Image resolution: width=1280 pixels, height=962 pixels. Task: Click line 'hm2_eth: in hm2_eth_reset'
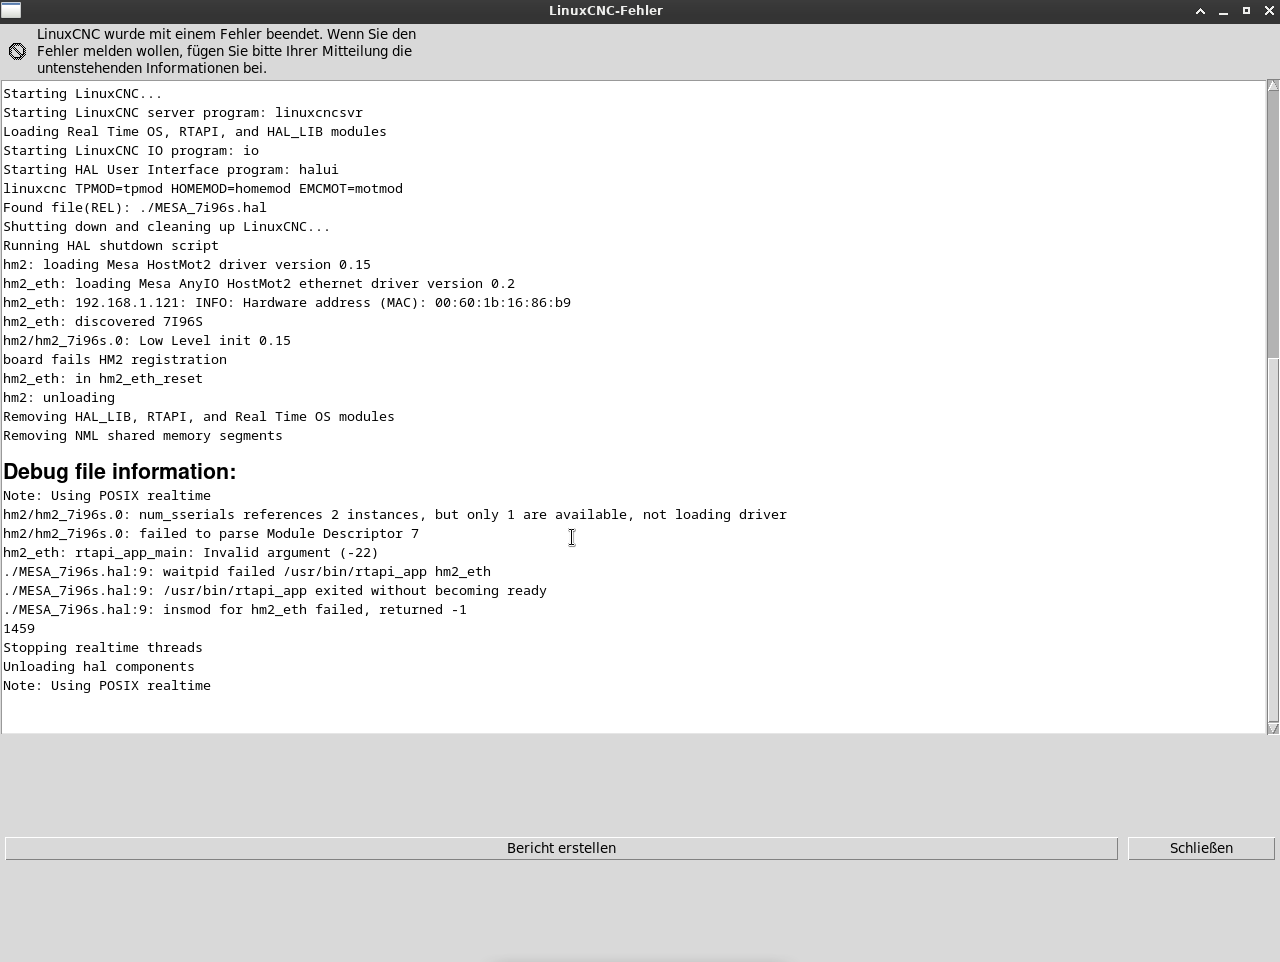[103, 378]
